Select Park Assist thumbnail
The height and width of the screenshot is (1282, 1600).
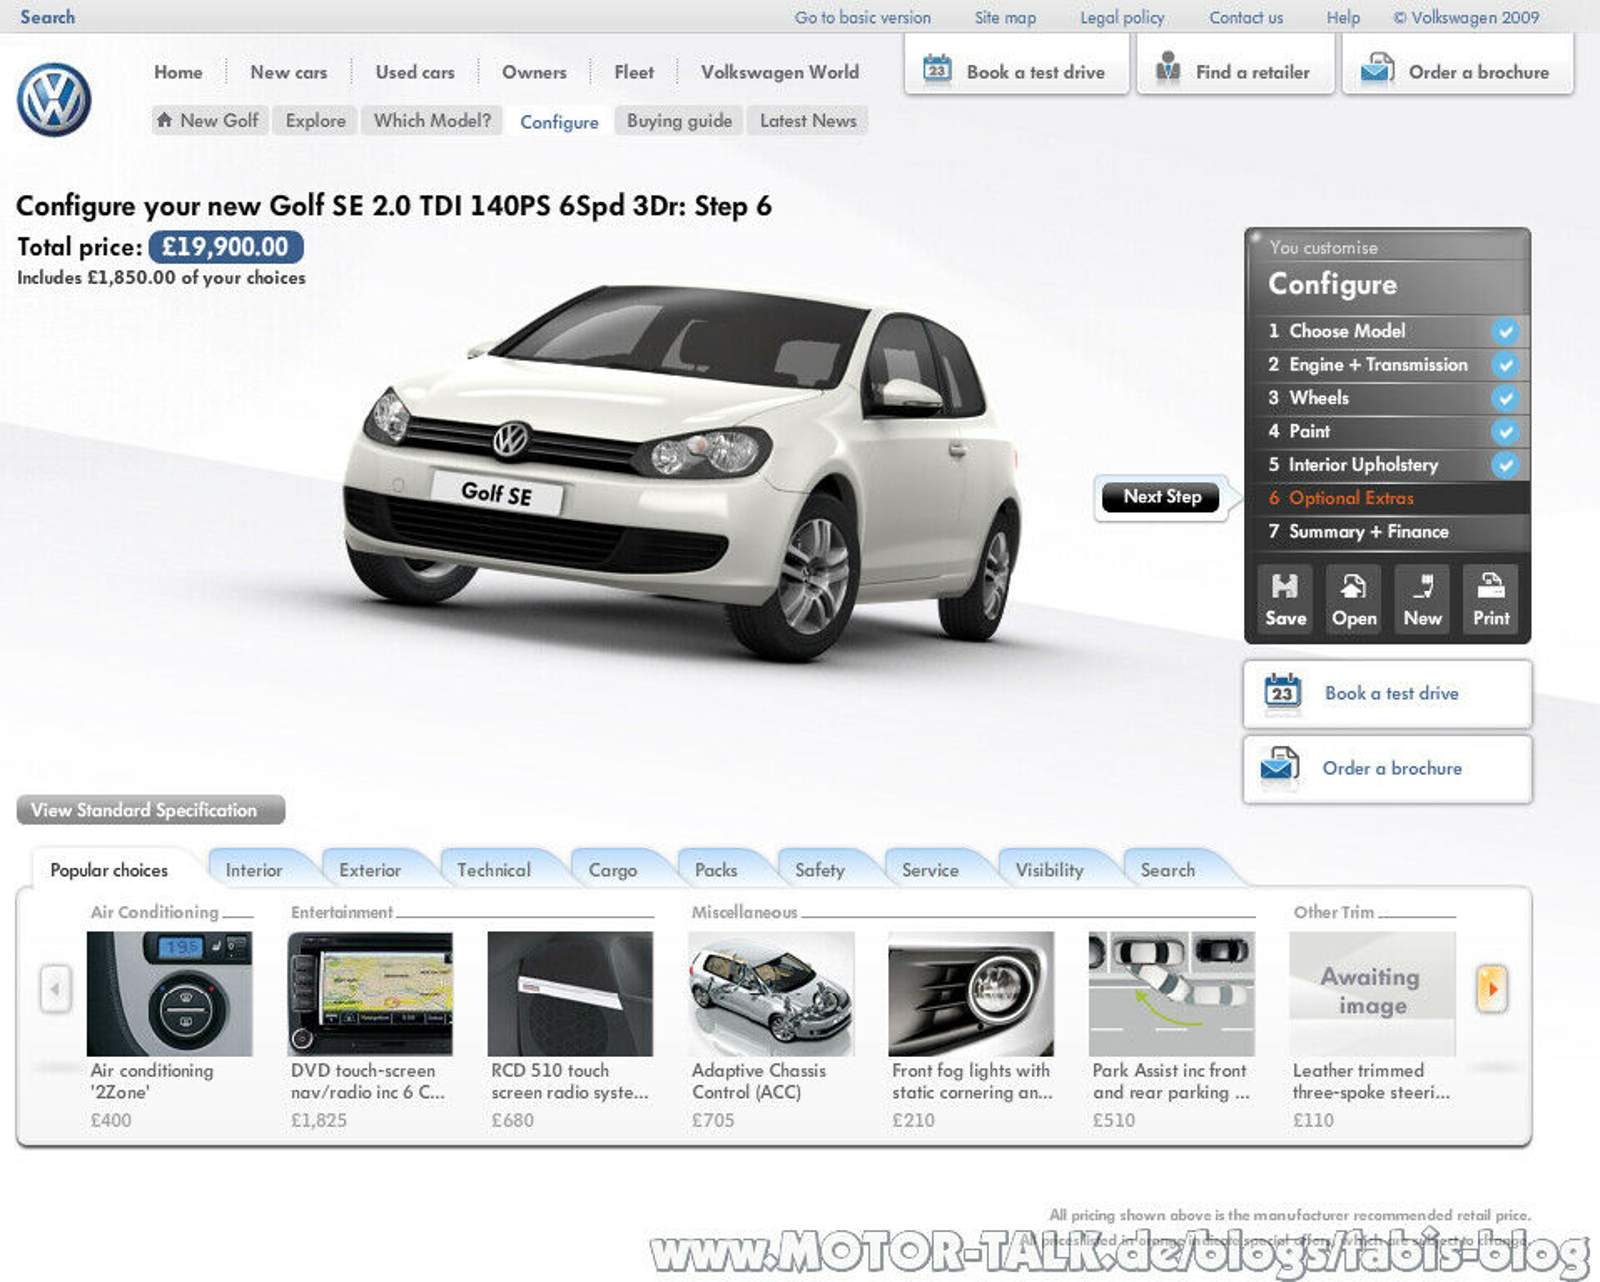[1171, 993]
